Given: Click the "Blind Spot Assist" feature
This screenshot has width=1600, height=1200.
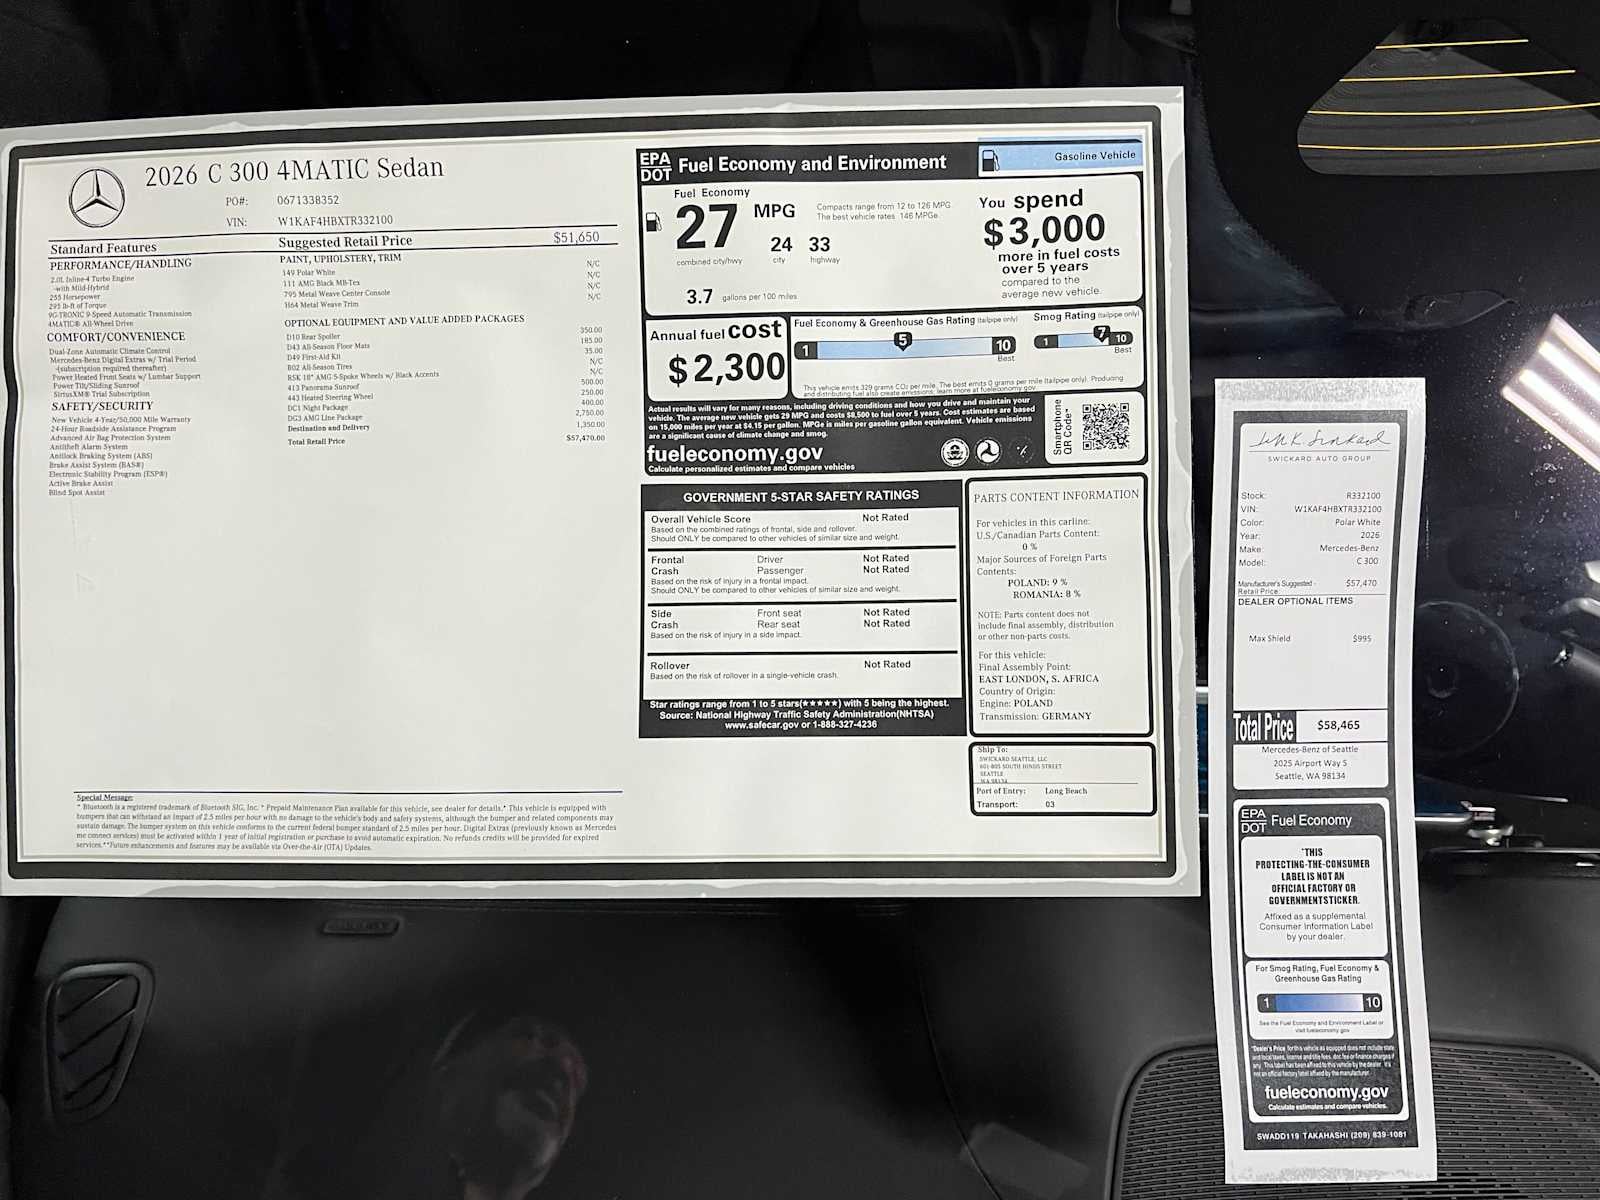Looking at the screenshot, I should pos(77,492).
